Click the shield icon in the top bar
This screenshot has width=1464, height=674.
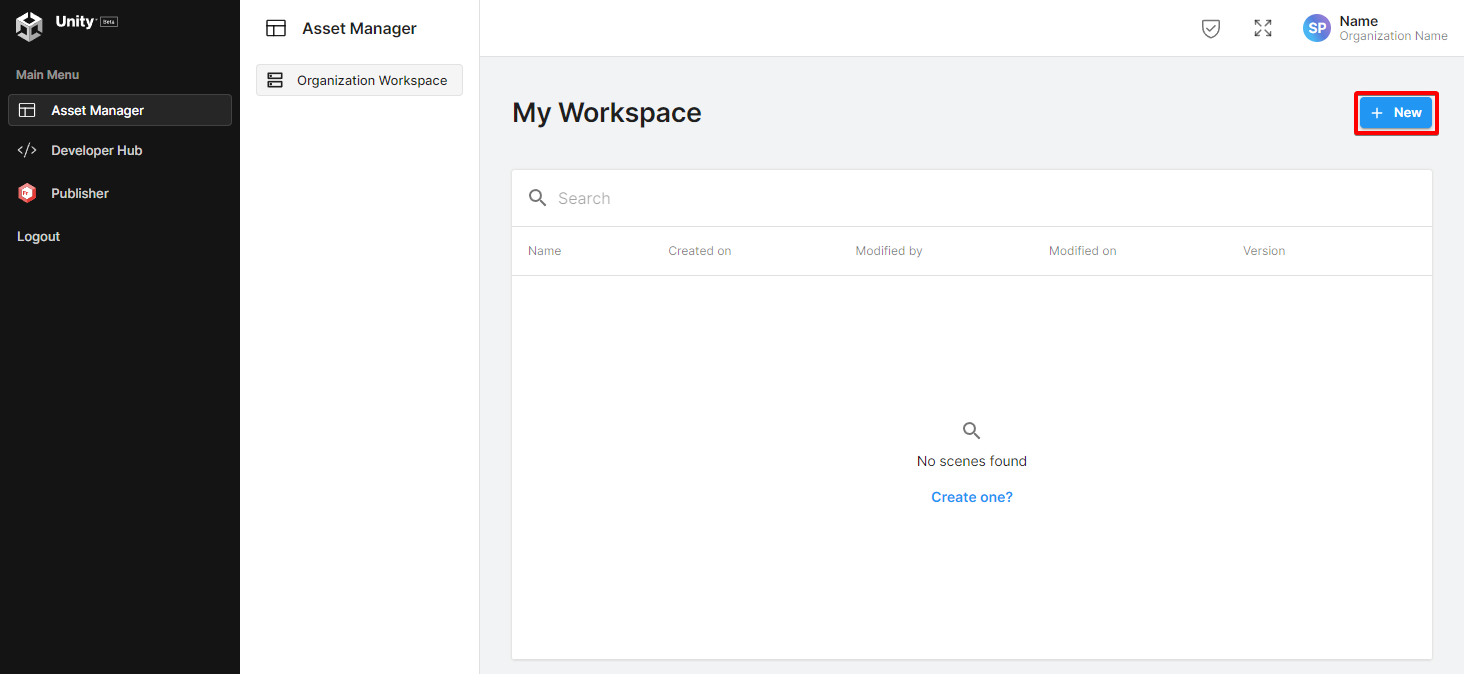click(1210, 28)
